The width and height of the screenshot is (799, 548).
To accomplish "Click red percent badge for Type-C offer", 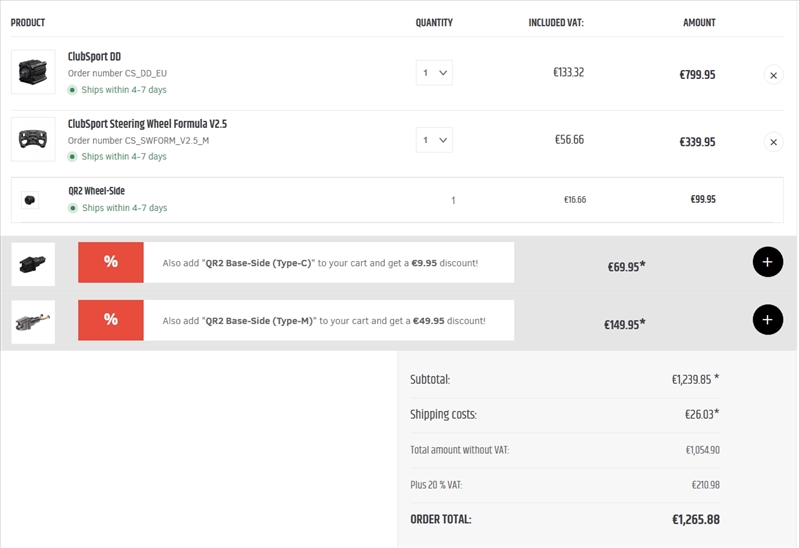I will tap(110, 262).
